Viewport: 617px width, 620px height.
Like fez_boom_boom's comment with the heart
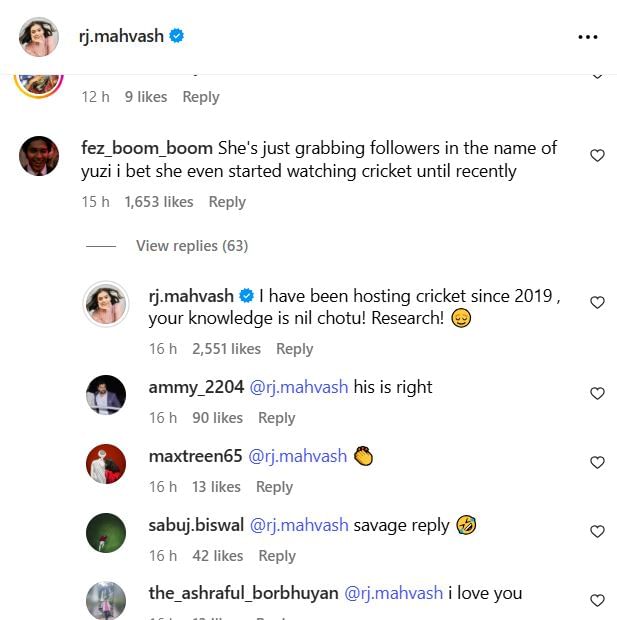(x=597, y=156)
